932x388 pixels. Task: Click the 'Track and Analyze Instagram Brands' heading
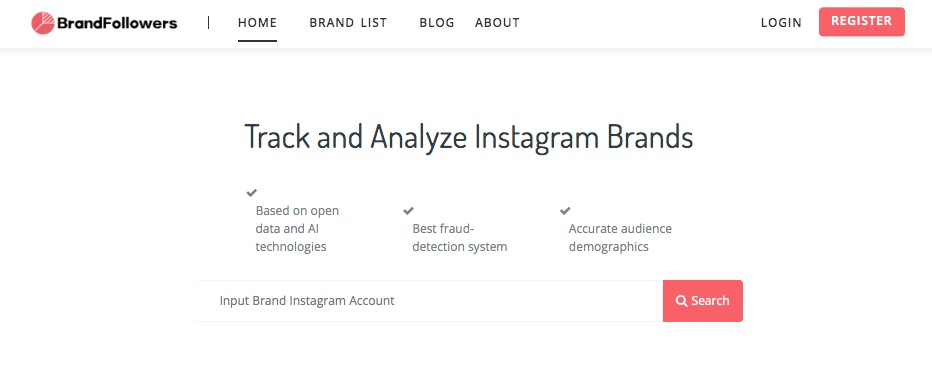pyautogui.click(x=468, y=137)
